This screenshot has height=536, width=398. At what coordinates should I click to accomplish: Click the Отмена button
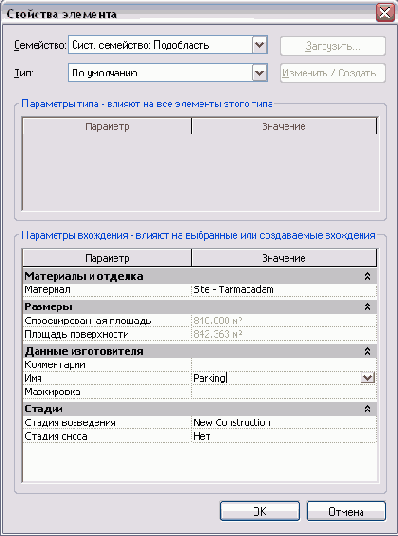click(x=346, y=511)
